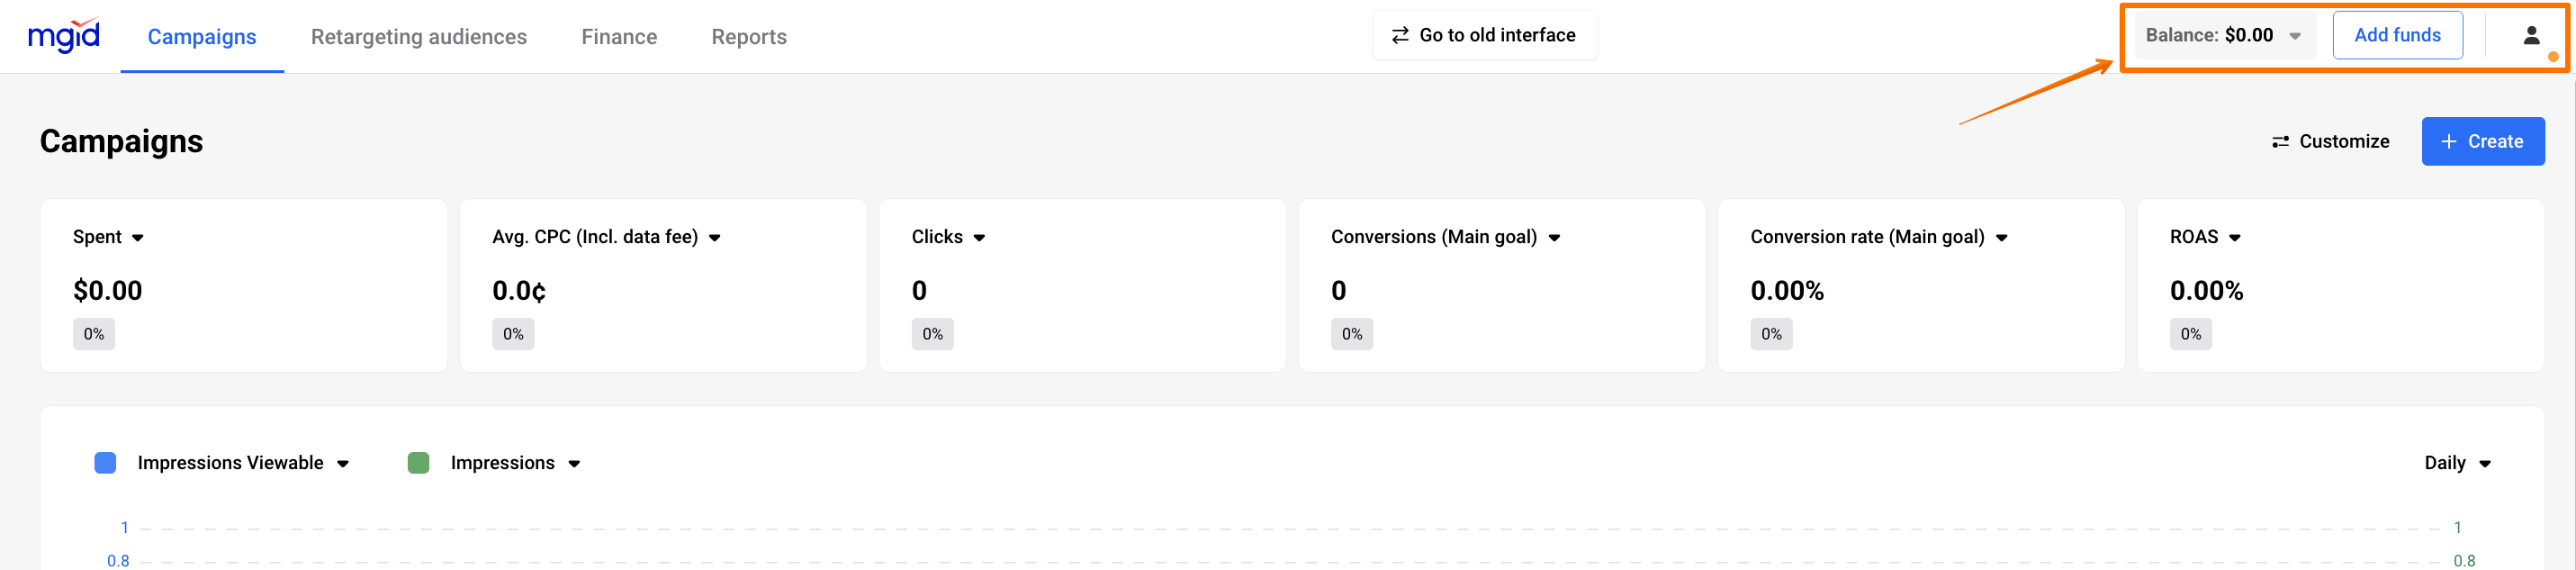
Task: Open the Campaigns tab
Action: [x=202, y=37]
